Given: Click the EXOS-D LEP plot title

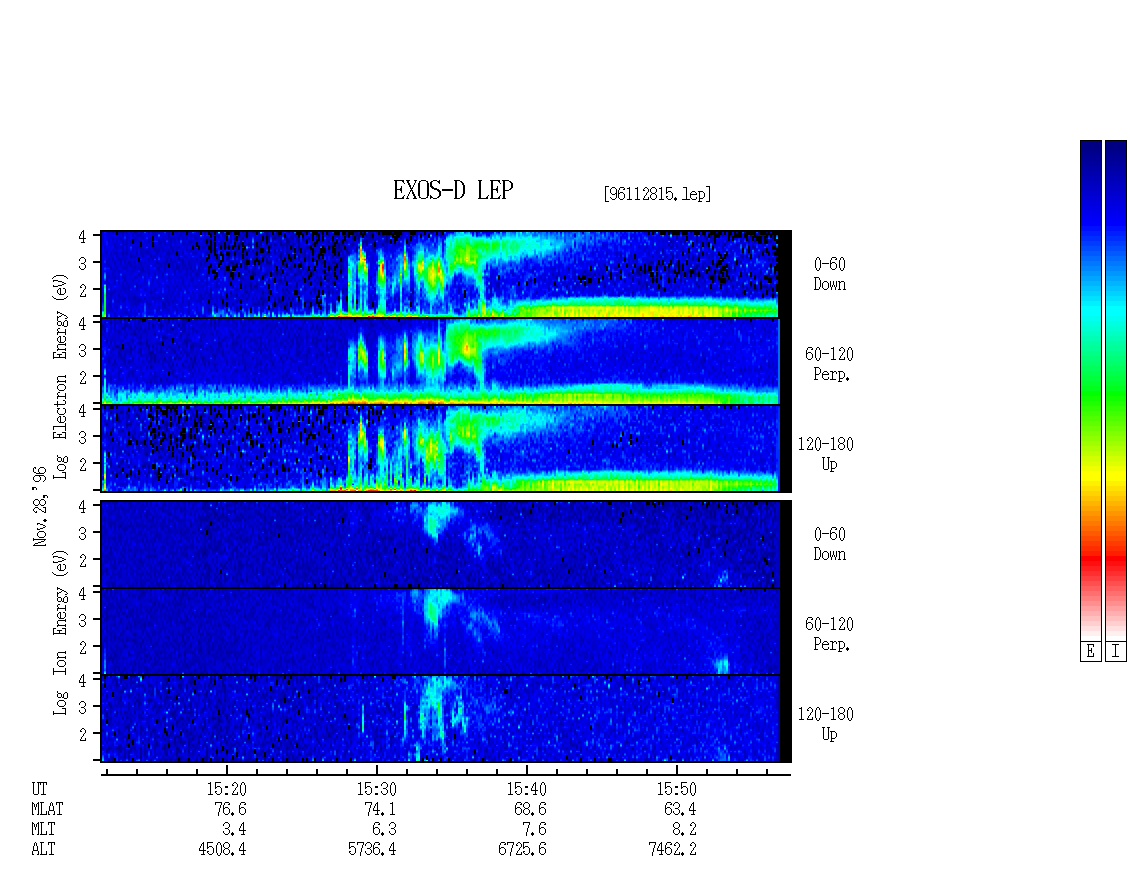Looking at the screenshot, I should tap(453, 190).
